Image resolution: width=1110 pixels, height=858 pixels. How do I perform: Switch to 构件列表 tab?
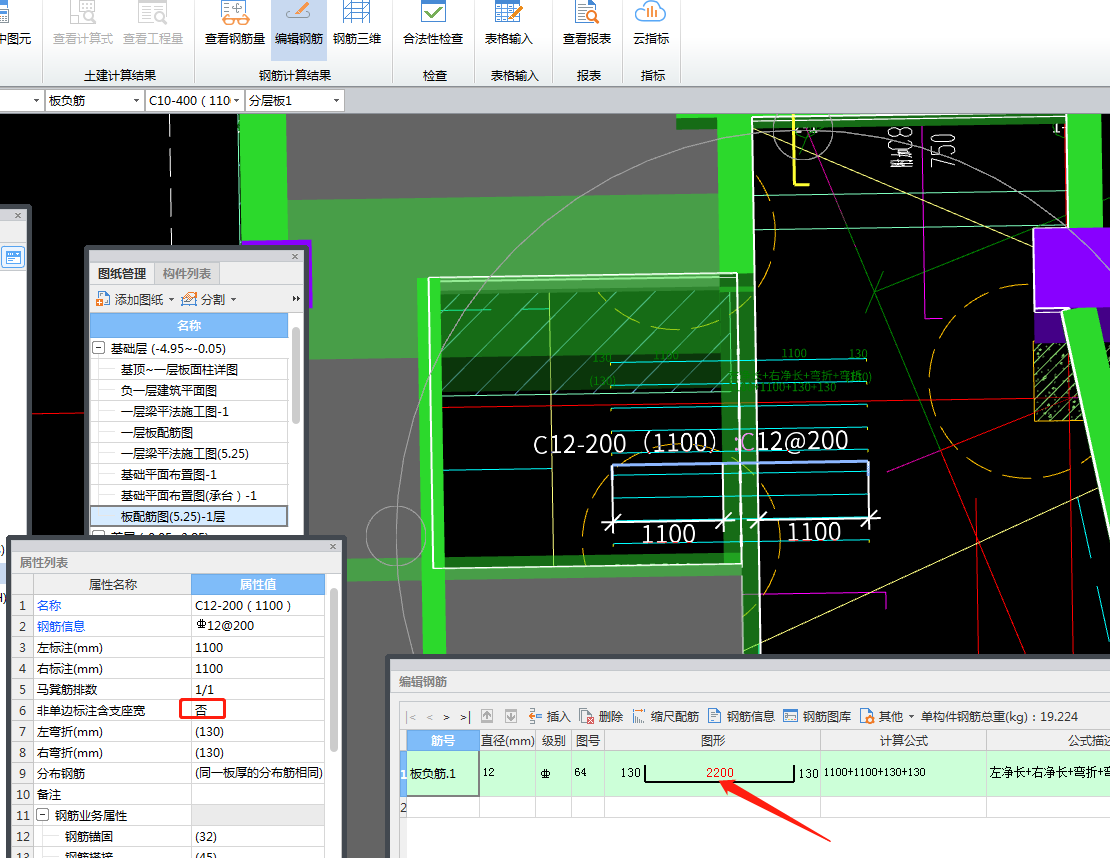pyautogui.click(x=187, y=273)
